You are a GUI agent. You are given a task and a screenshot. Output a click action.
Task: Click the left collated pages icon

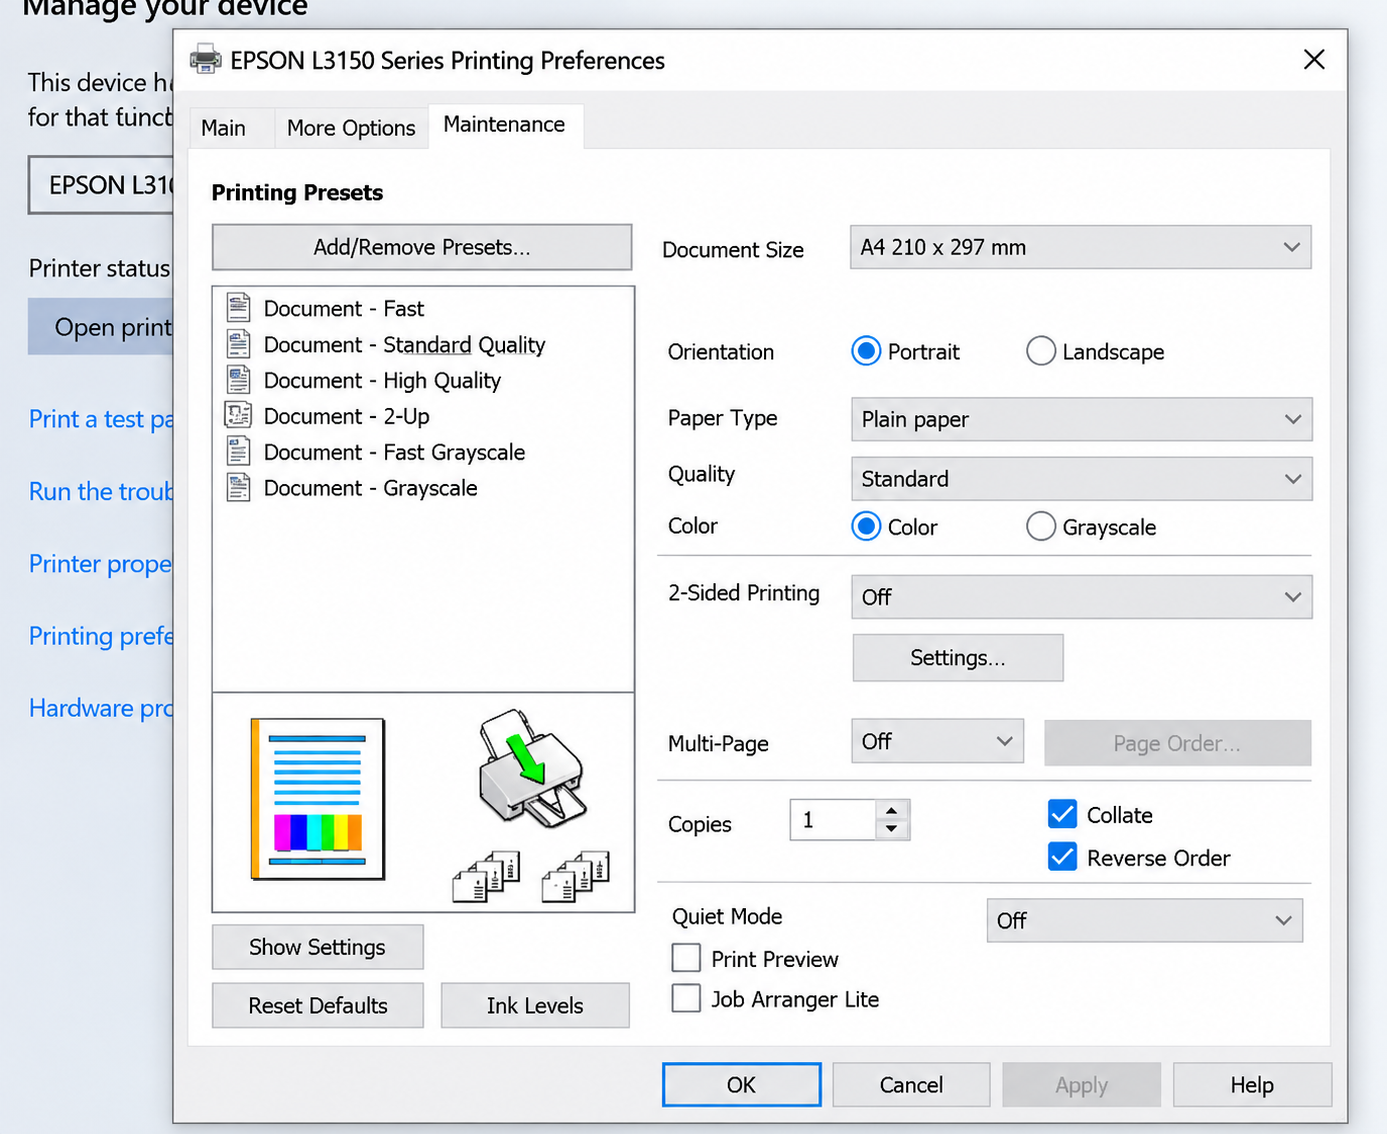point(486,877)
